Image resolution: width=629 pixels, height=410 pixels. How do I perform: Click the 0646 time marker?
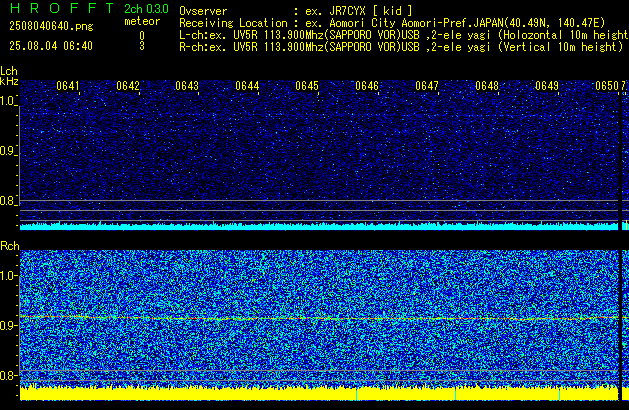click(367, 86)
